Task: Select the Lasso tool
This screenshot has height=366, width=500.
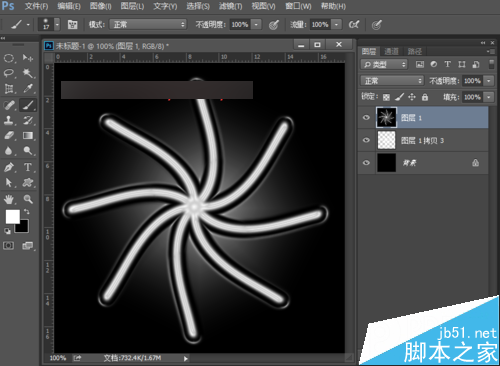Action: coord(9,73)
